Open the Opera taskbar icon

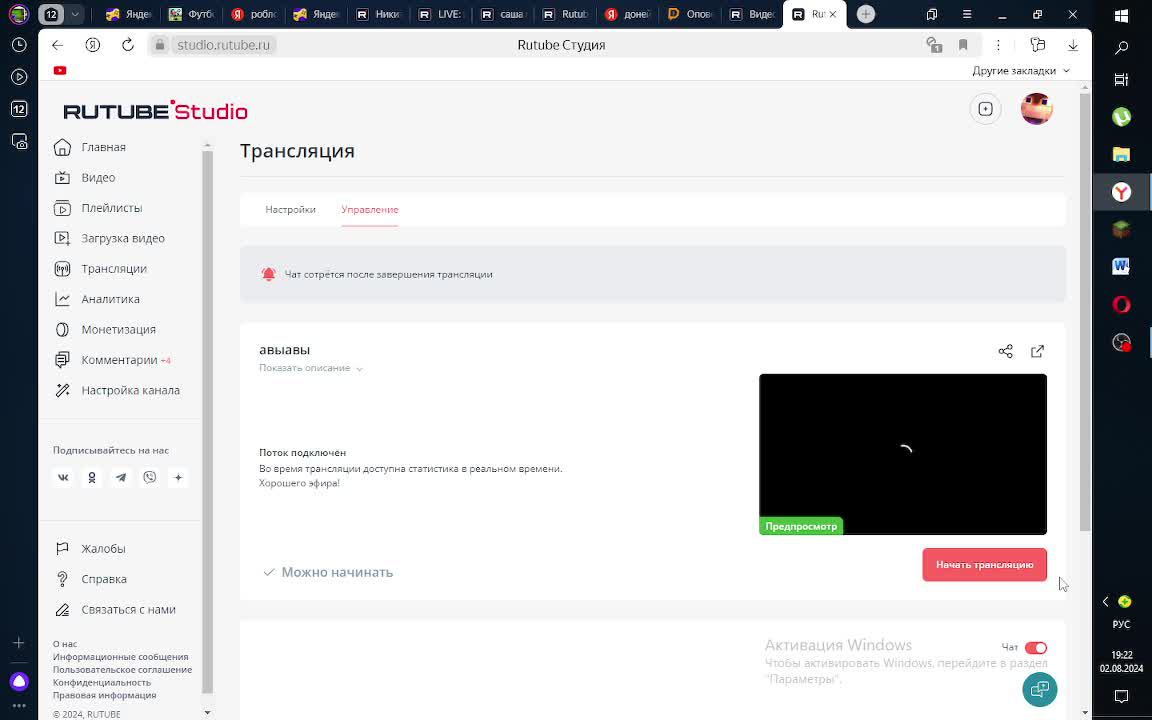[x=1121, y=303]
